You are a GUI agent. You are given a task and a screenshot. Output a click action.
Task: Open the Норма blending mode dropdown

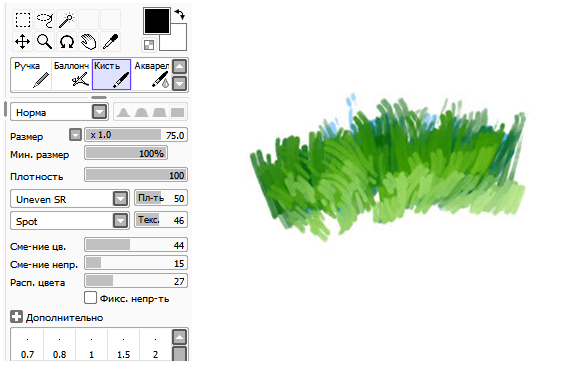pyautogui.click(x=59, y=112)
